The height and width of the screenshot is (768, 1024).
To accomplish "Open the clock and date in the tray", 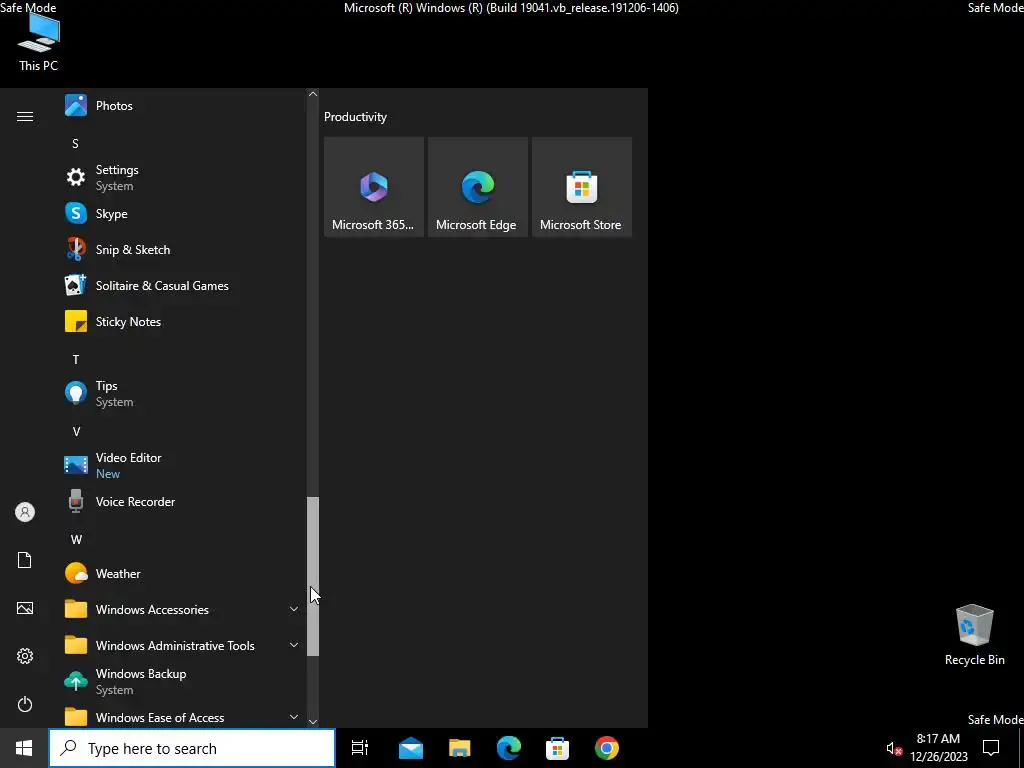I will (x=938, y=748).
